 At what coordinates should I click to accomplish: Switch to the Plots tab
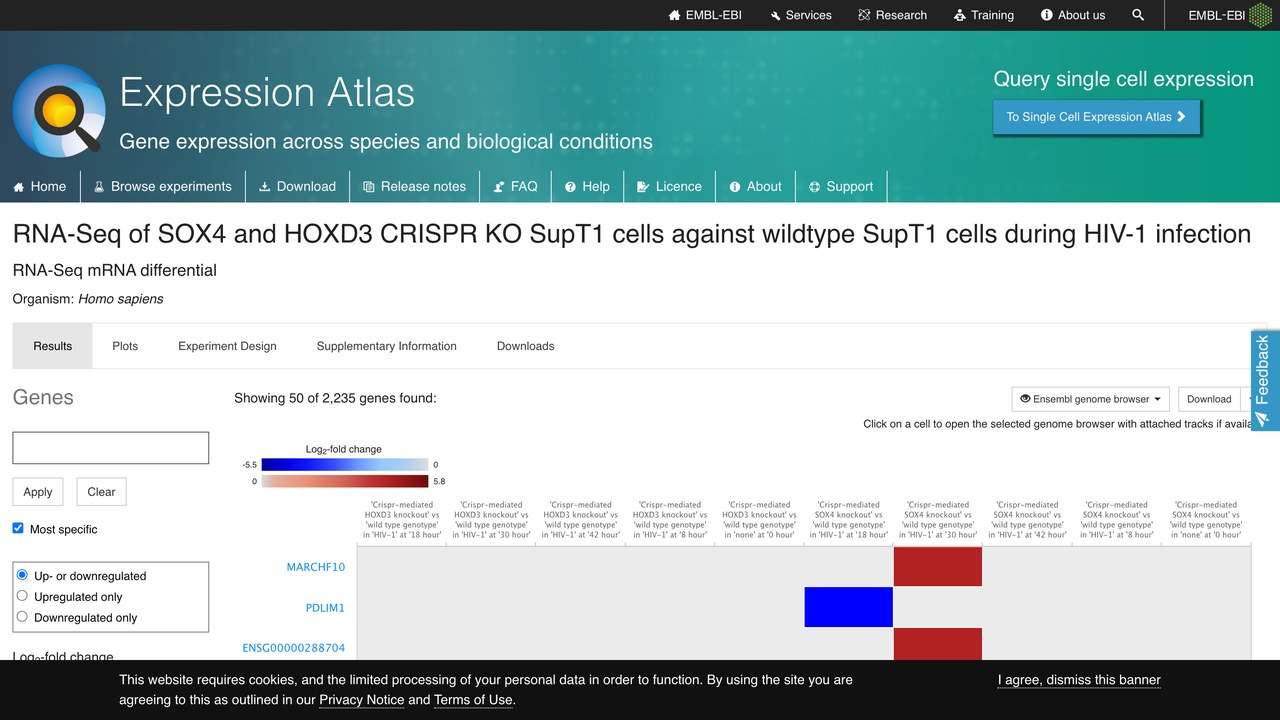coord(125,346)
